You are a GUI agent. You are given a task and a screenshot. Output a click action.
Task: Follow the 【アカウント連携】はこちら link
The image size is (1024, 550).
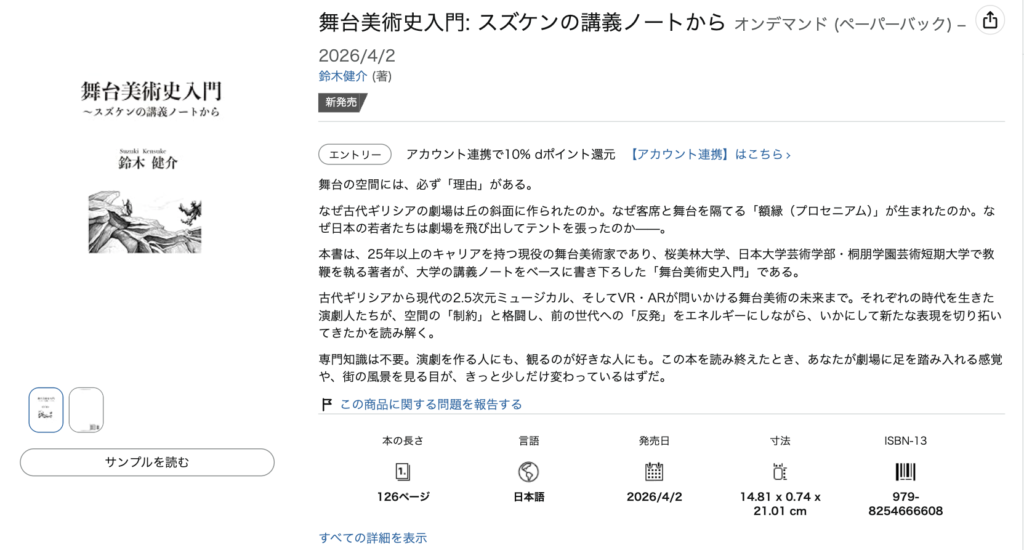710,154
